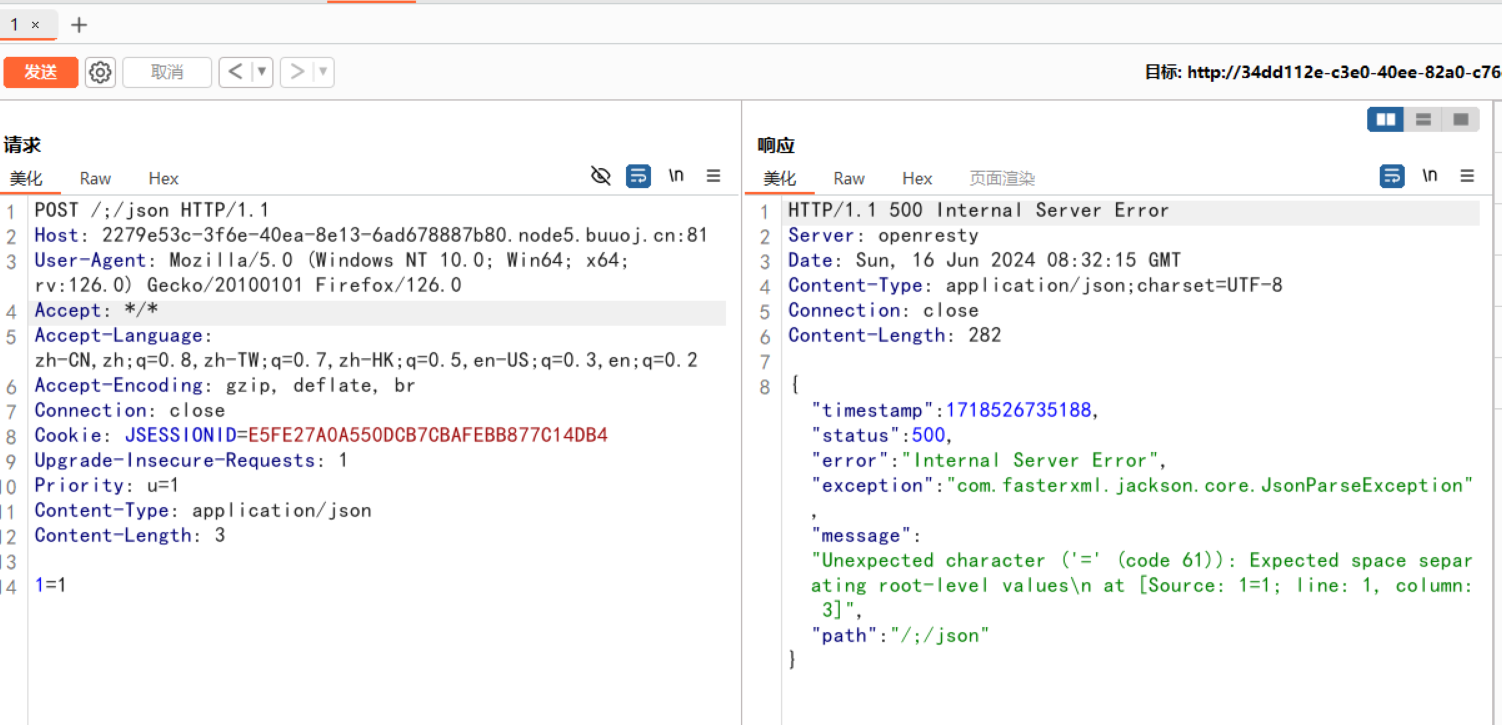Screen dimensions: 1502x725
Task: Switch layout to horizontal split view
Action: coord(1422,119)
